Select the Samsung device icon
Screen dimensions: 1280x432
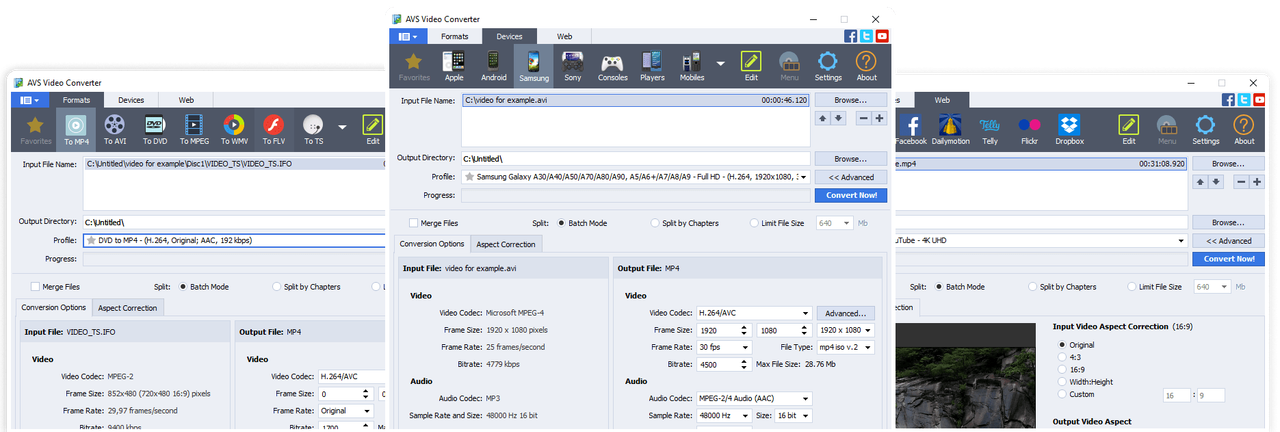click(533, 65)
